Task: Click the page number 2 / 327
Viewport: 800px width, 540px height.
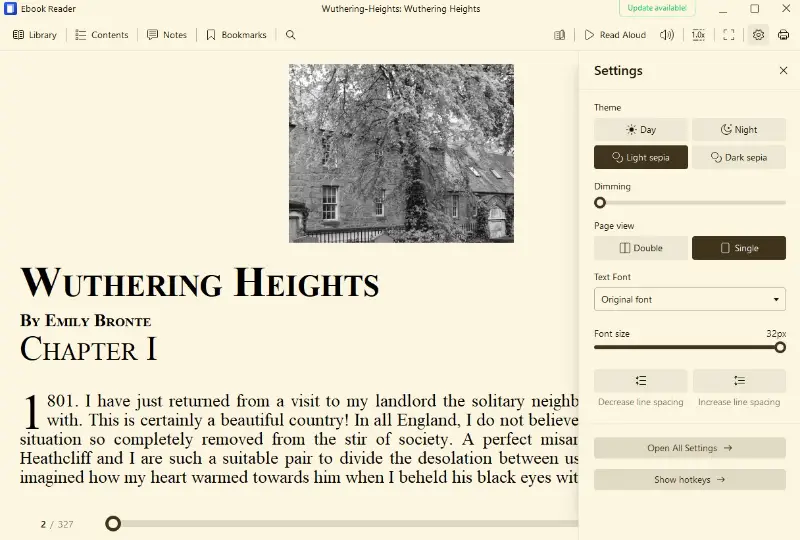Action: 57,524
